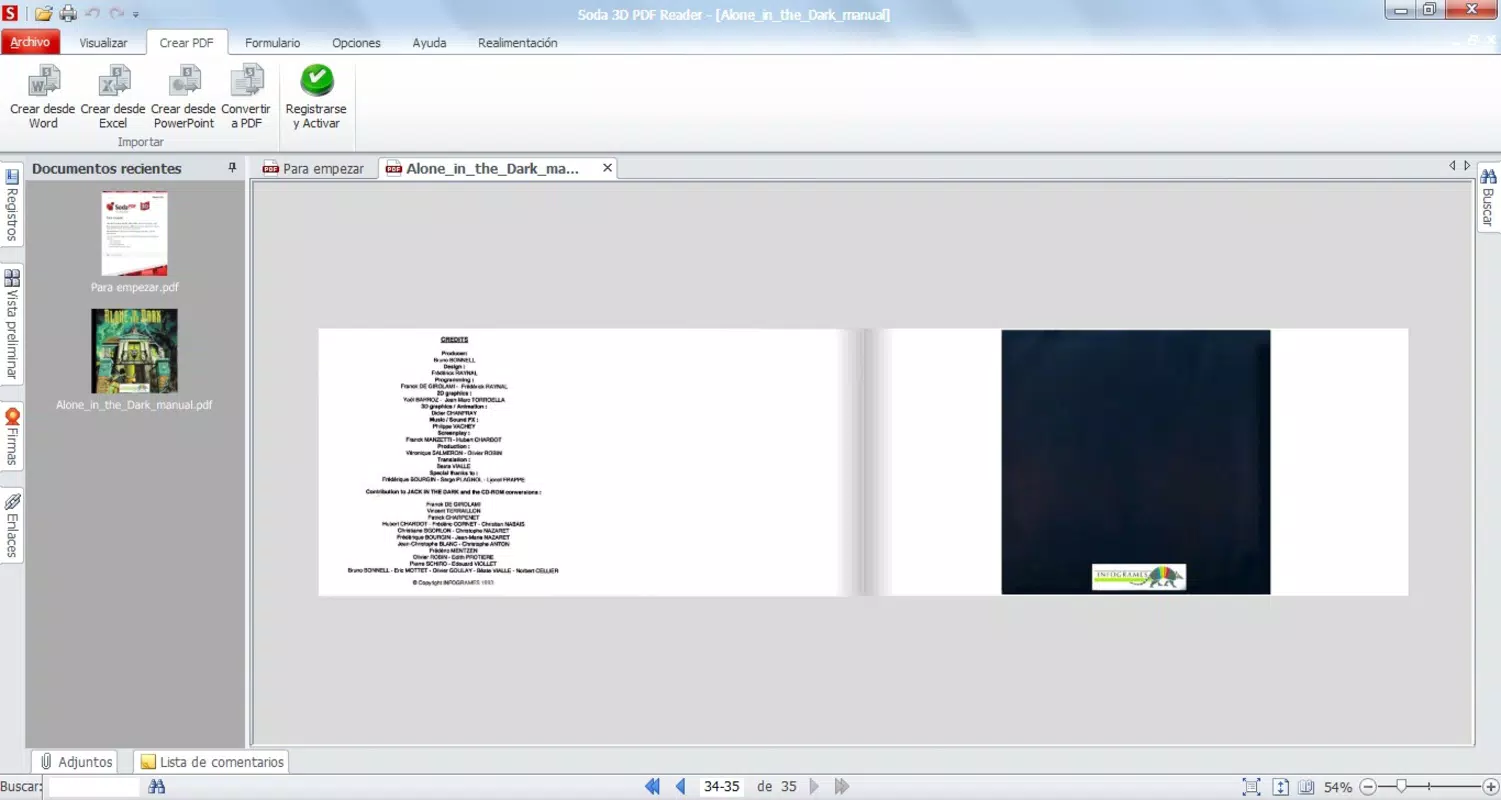
Task: Click the undo arrow in quick access toolbar
Action: pyautogui.click(x=93, y=13)
